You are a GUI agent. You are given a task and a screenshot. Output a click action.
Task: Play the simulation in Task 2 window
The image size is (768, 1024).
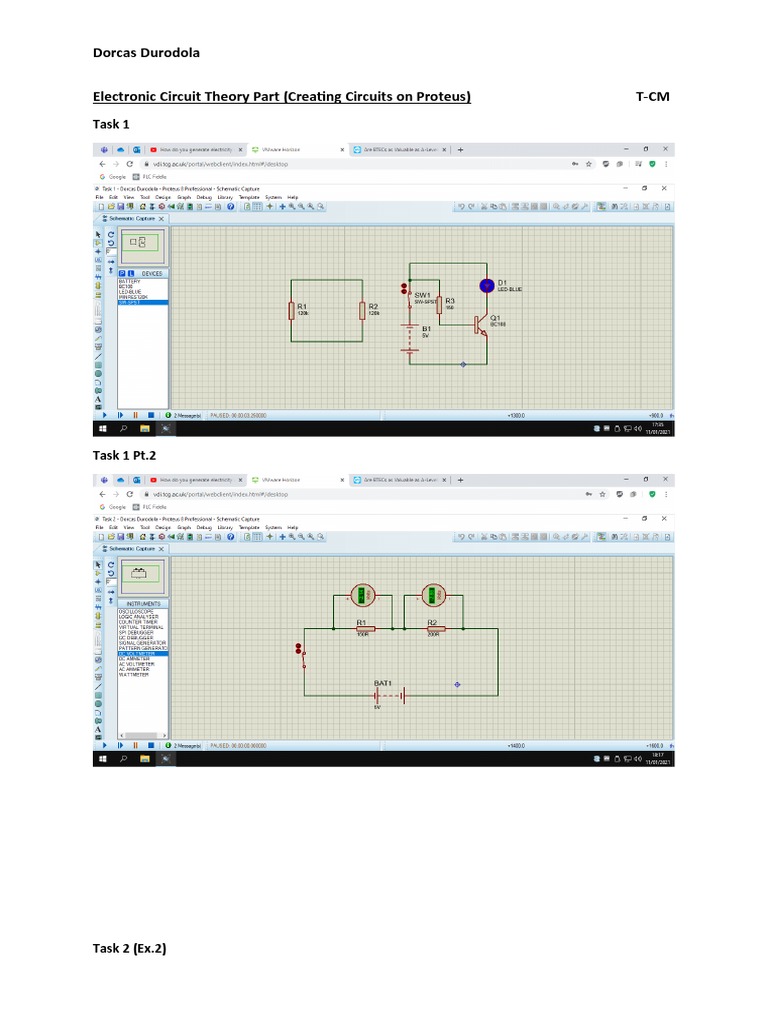pos(104,745)
